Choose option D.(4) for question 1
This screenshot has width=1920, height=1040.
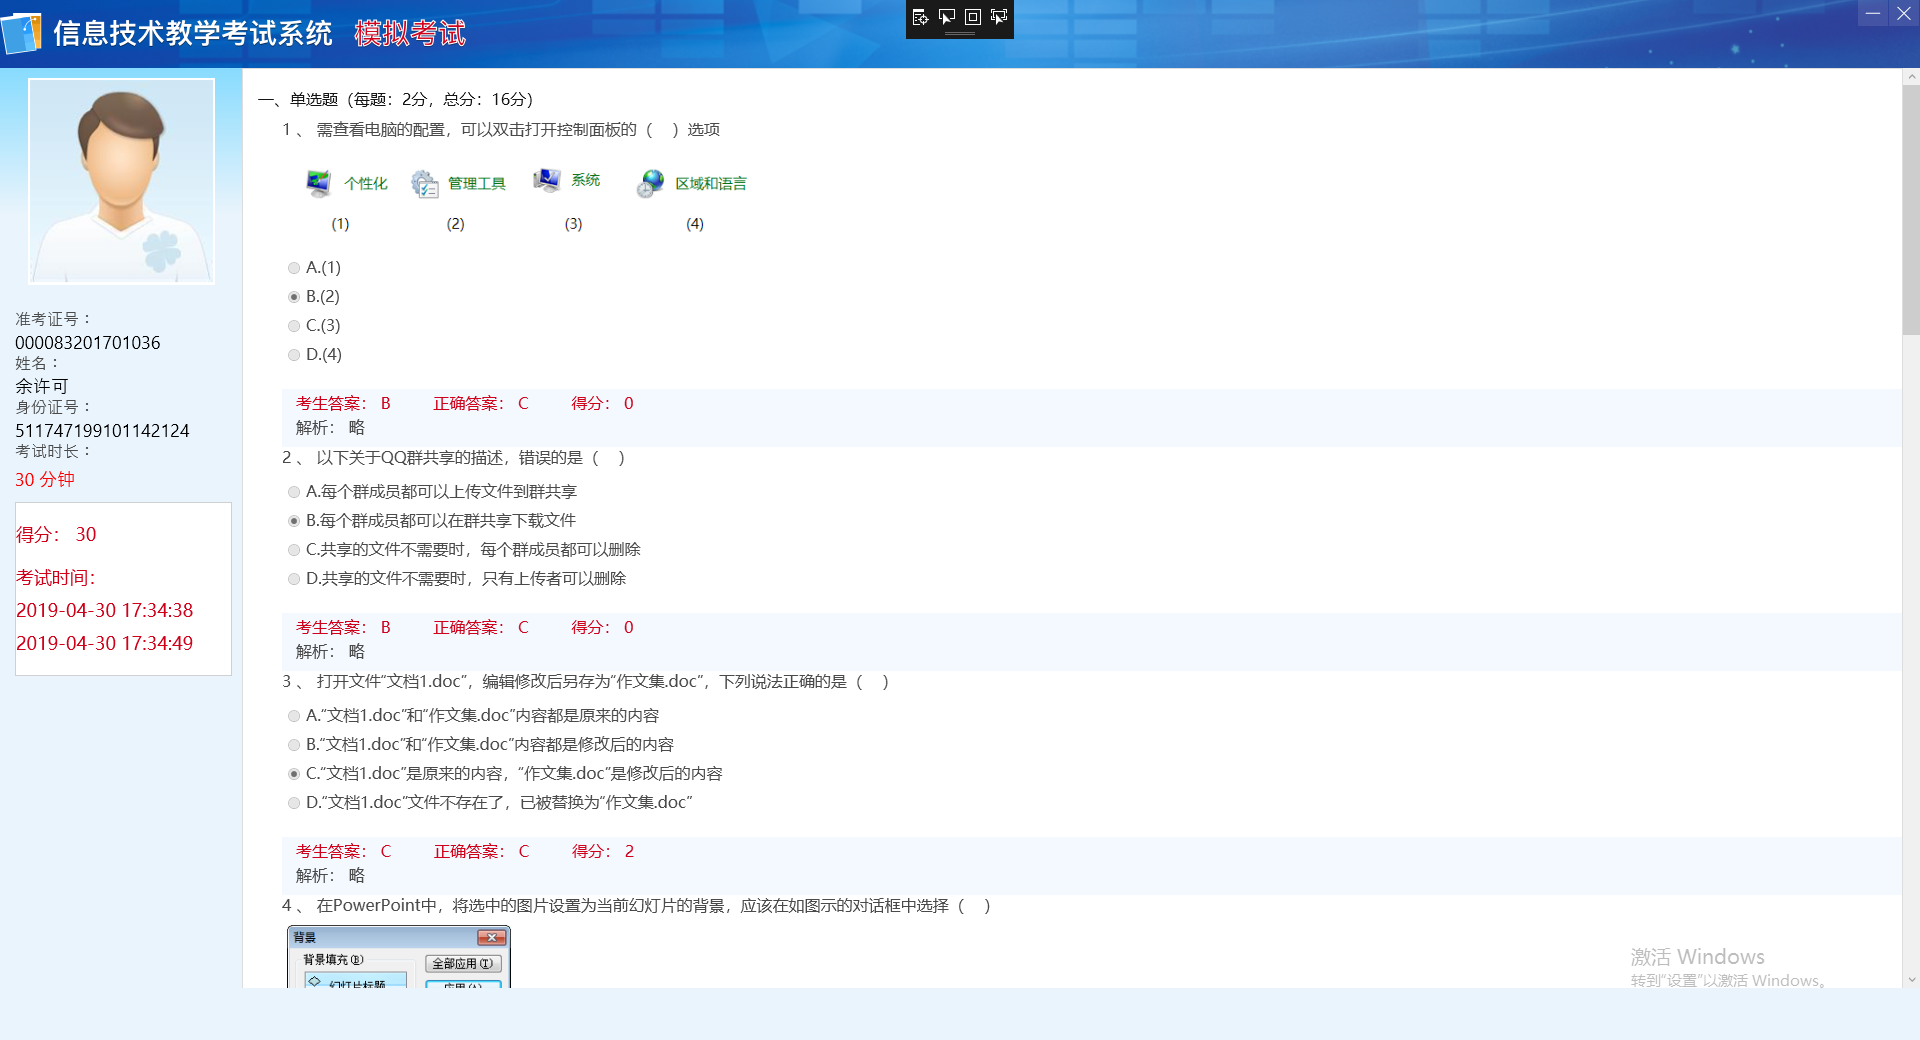coord(294,355)
